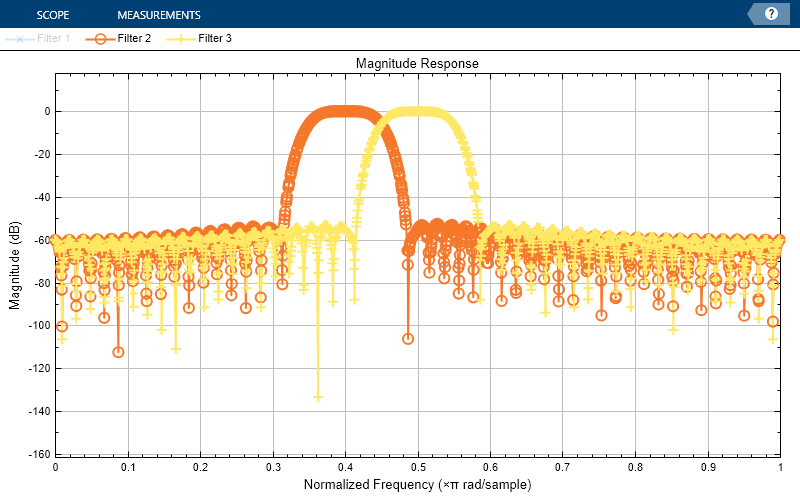The width and height of the screenshot is (800, 500).
Task: Open the SCOPE tab
Action: (x=53, y=15)
